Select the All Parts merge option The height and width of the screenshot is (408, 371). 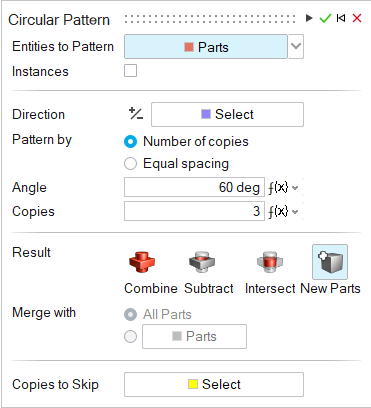(130, 314)
